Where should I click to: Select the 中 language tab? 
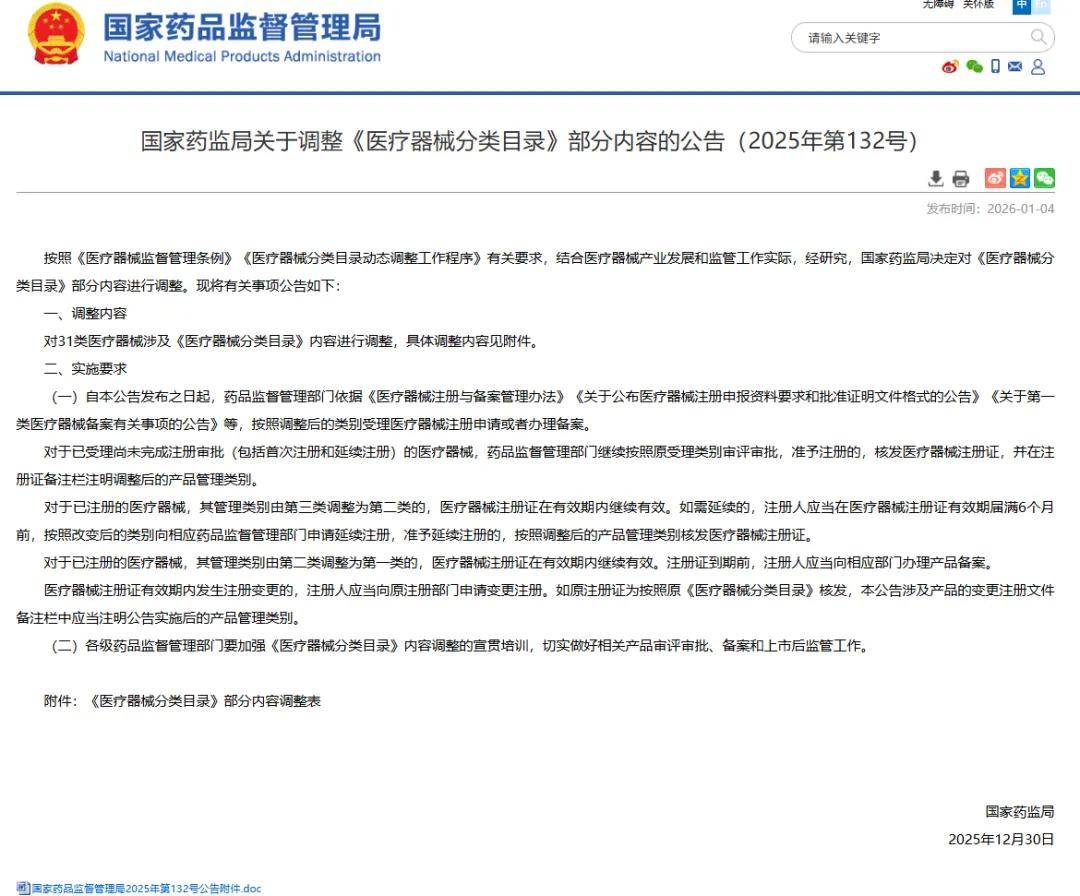point(1020,6)
